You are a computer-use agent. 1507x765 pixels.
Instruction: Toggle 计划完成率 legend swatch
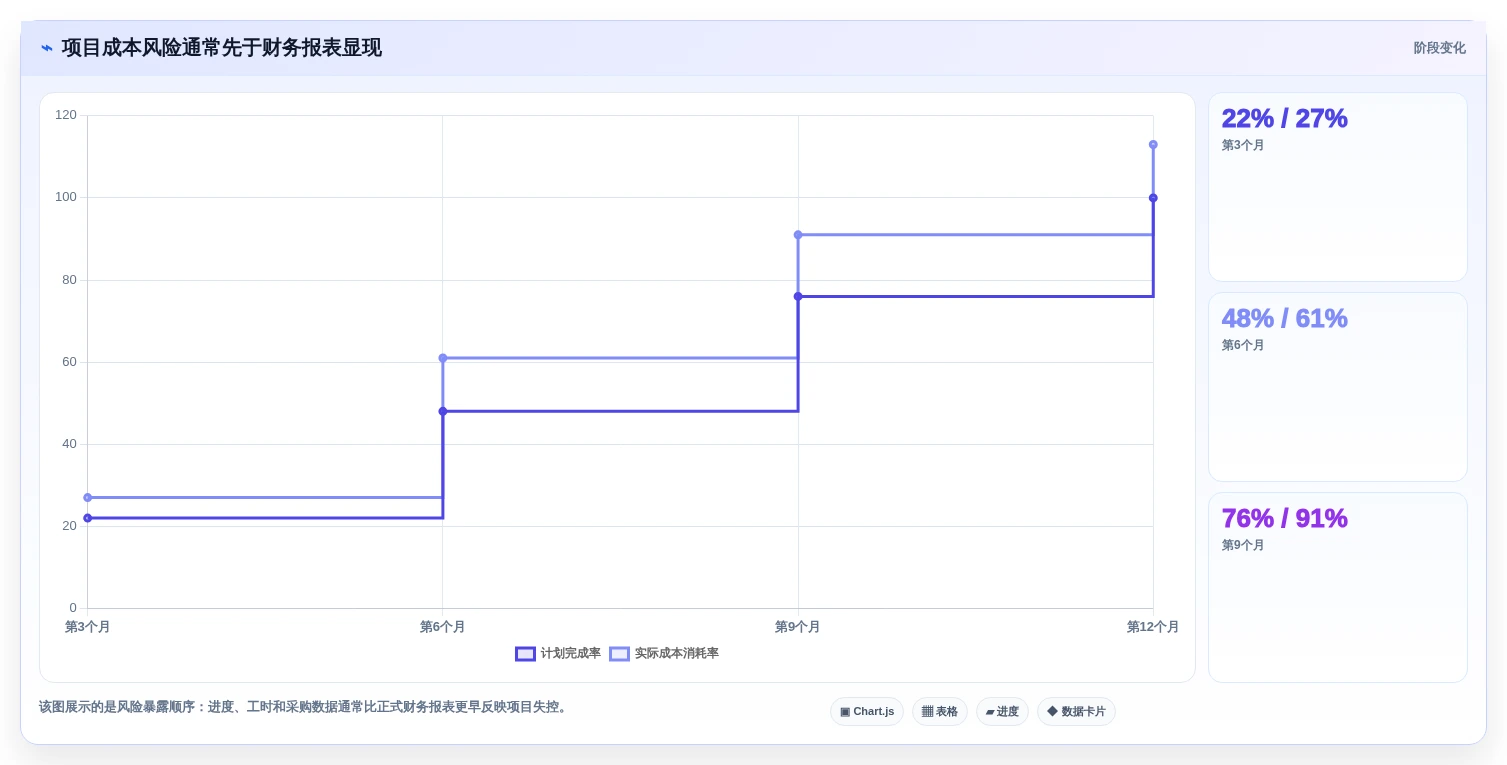[525, 654]
